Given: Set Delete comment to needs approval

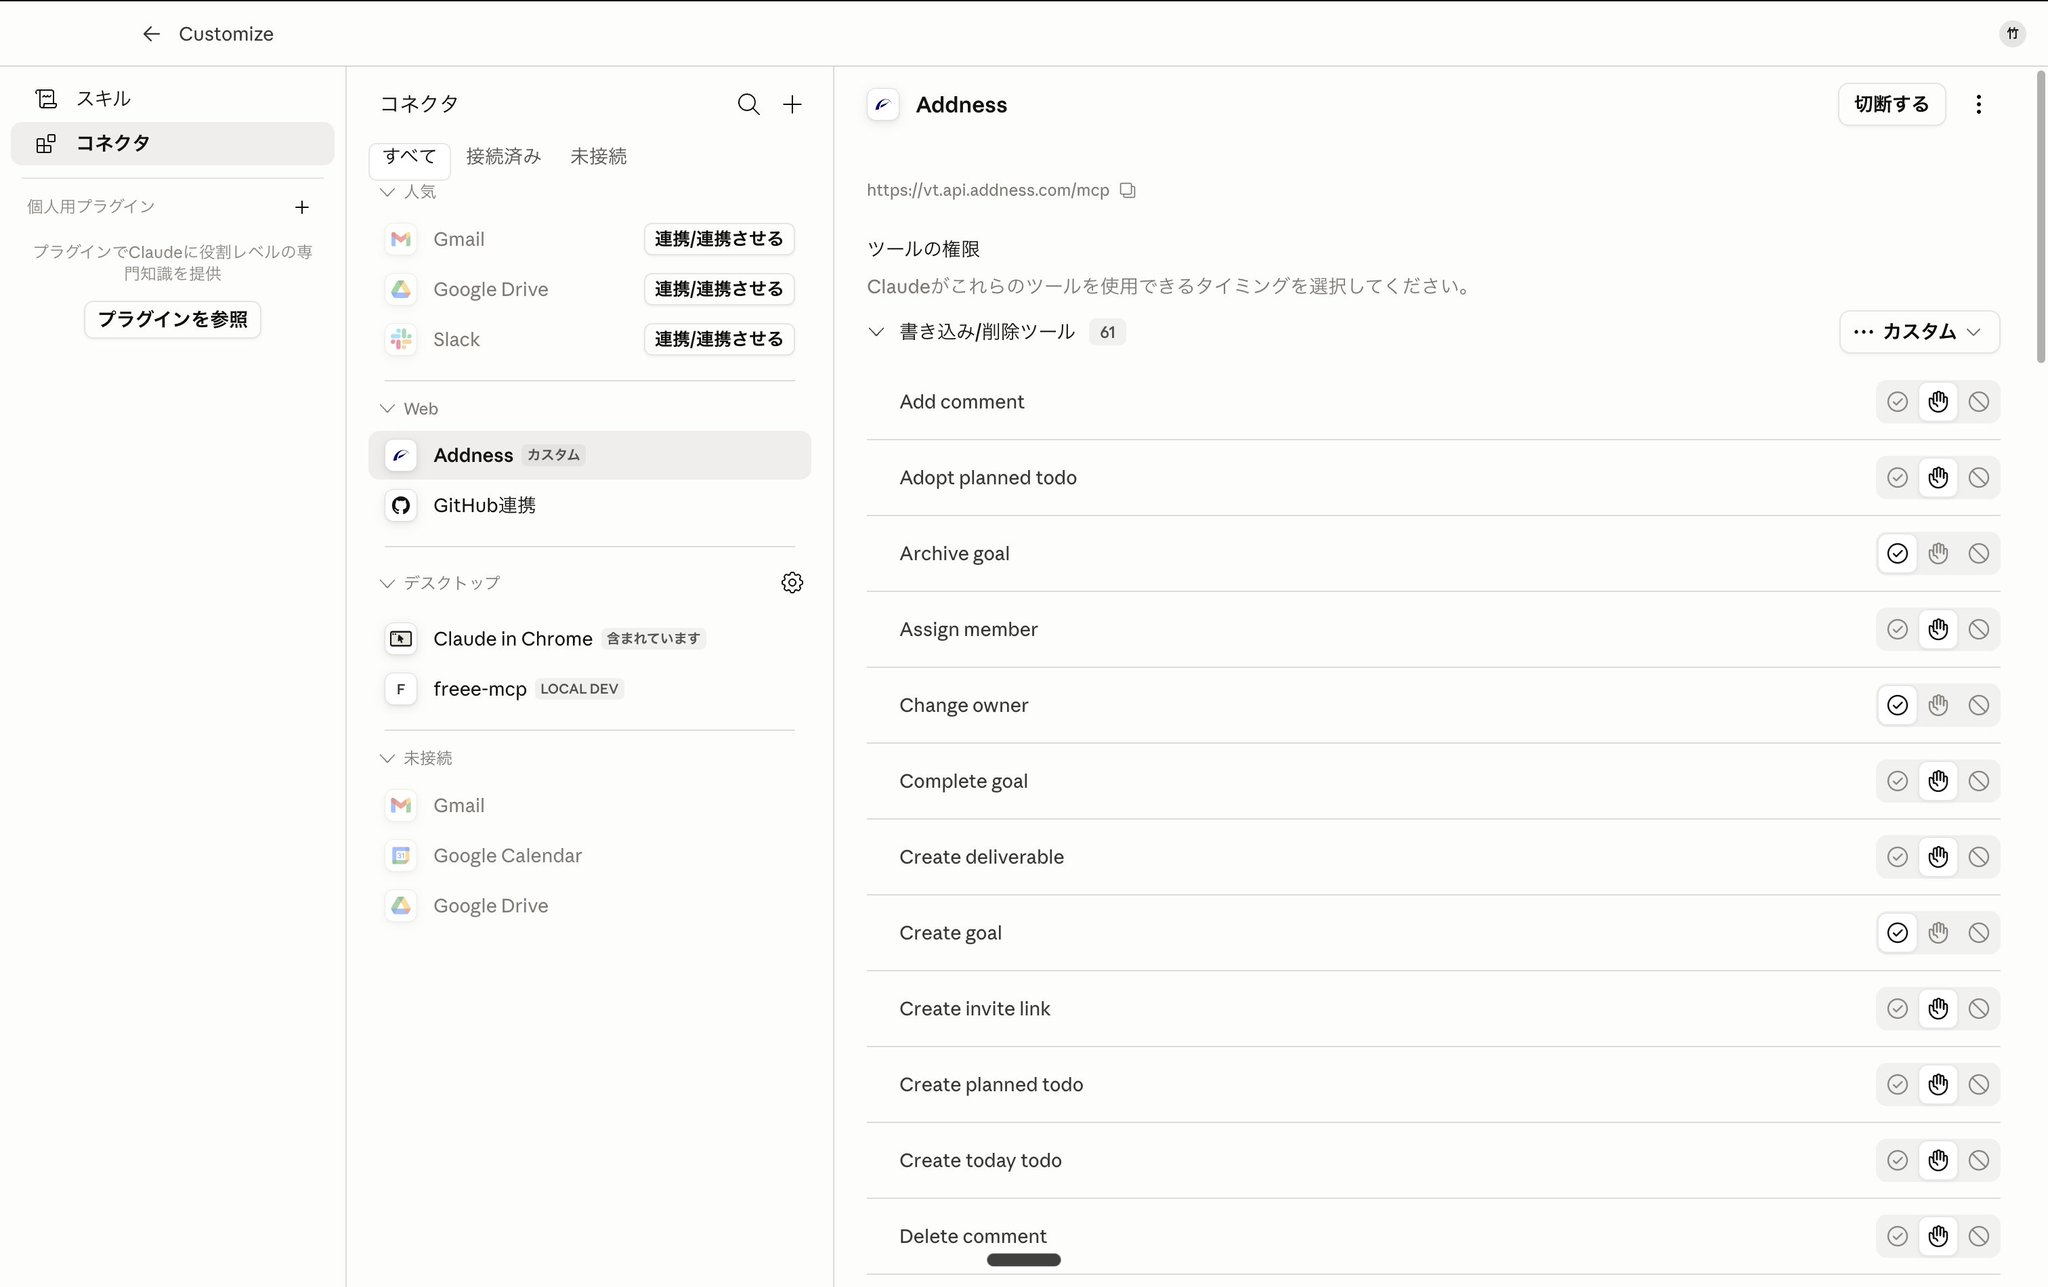Looking at the screenshot, I should pos(1938,1236).
